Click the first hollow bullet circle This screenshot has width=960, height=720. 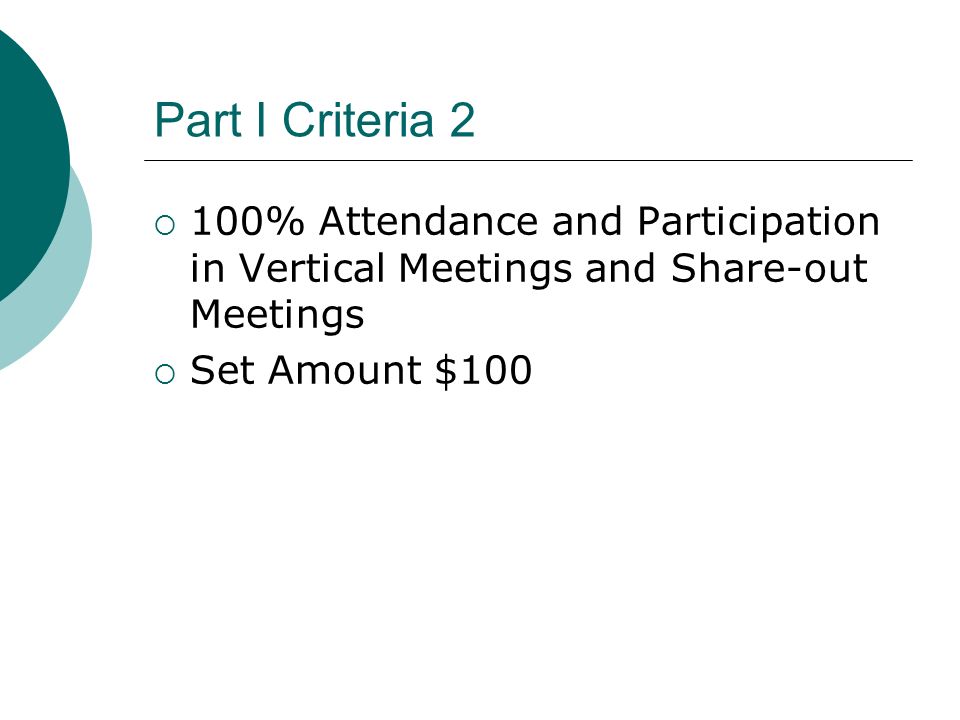pyautogui.click(x=165, y=225)
